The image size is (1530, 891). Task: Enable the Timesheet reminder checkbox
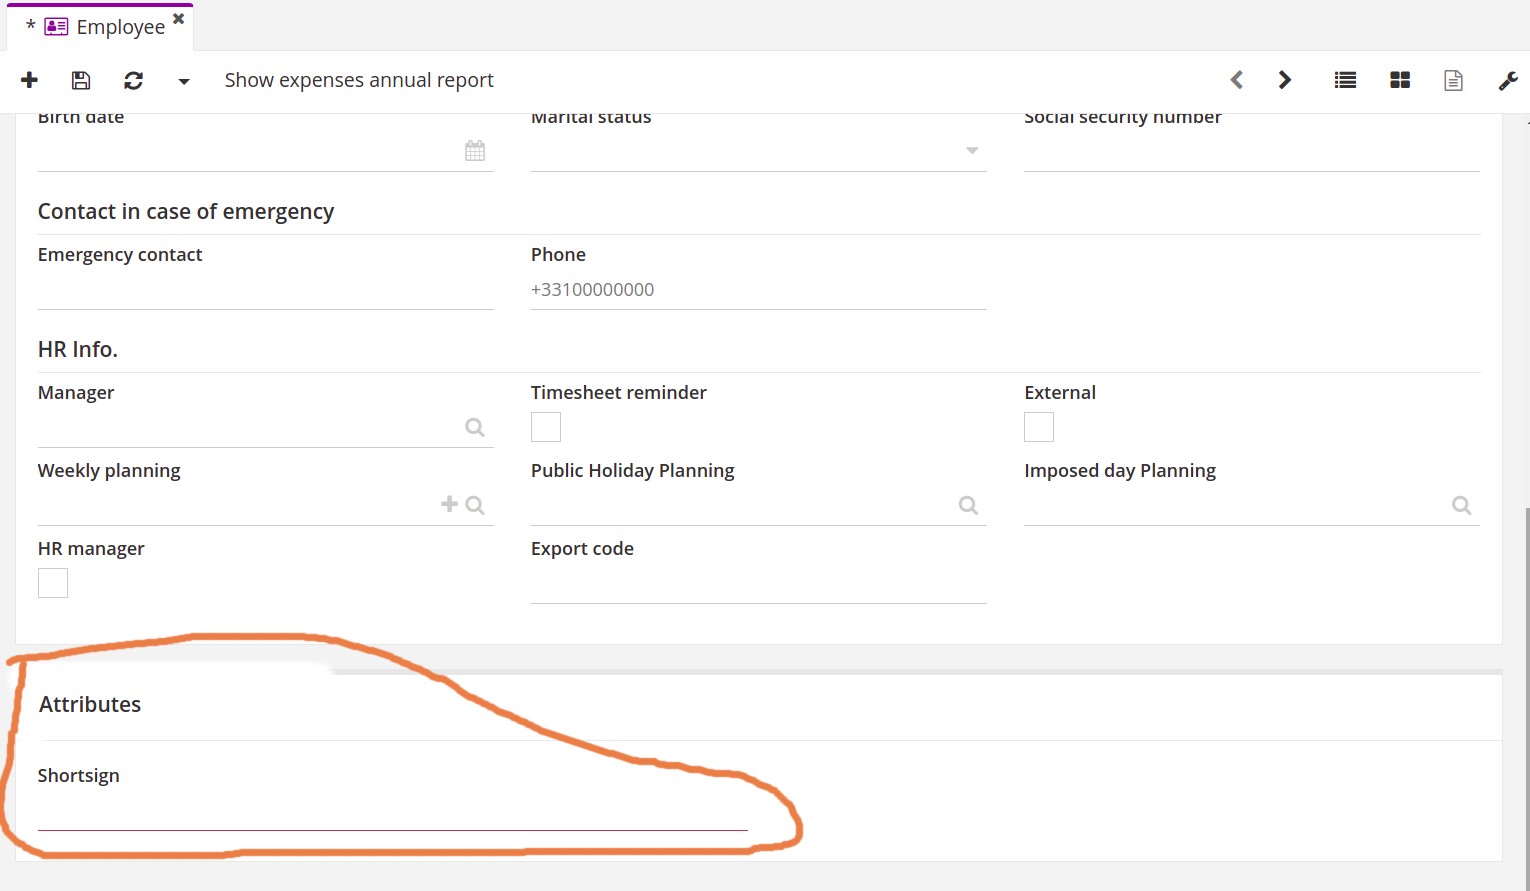[546, 427]
